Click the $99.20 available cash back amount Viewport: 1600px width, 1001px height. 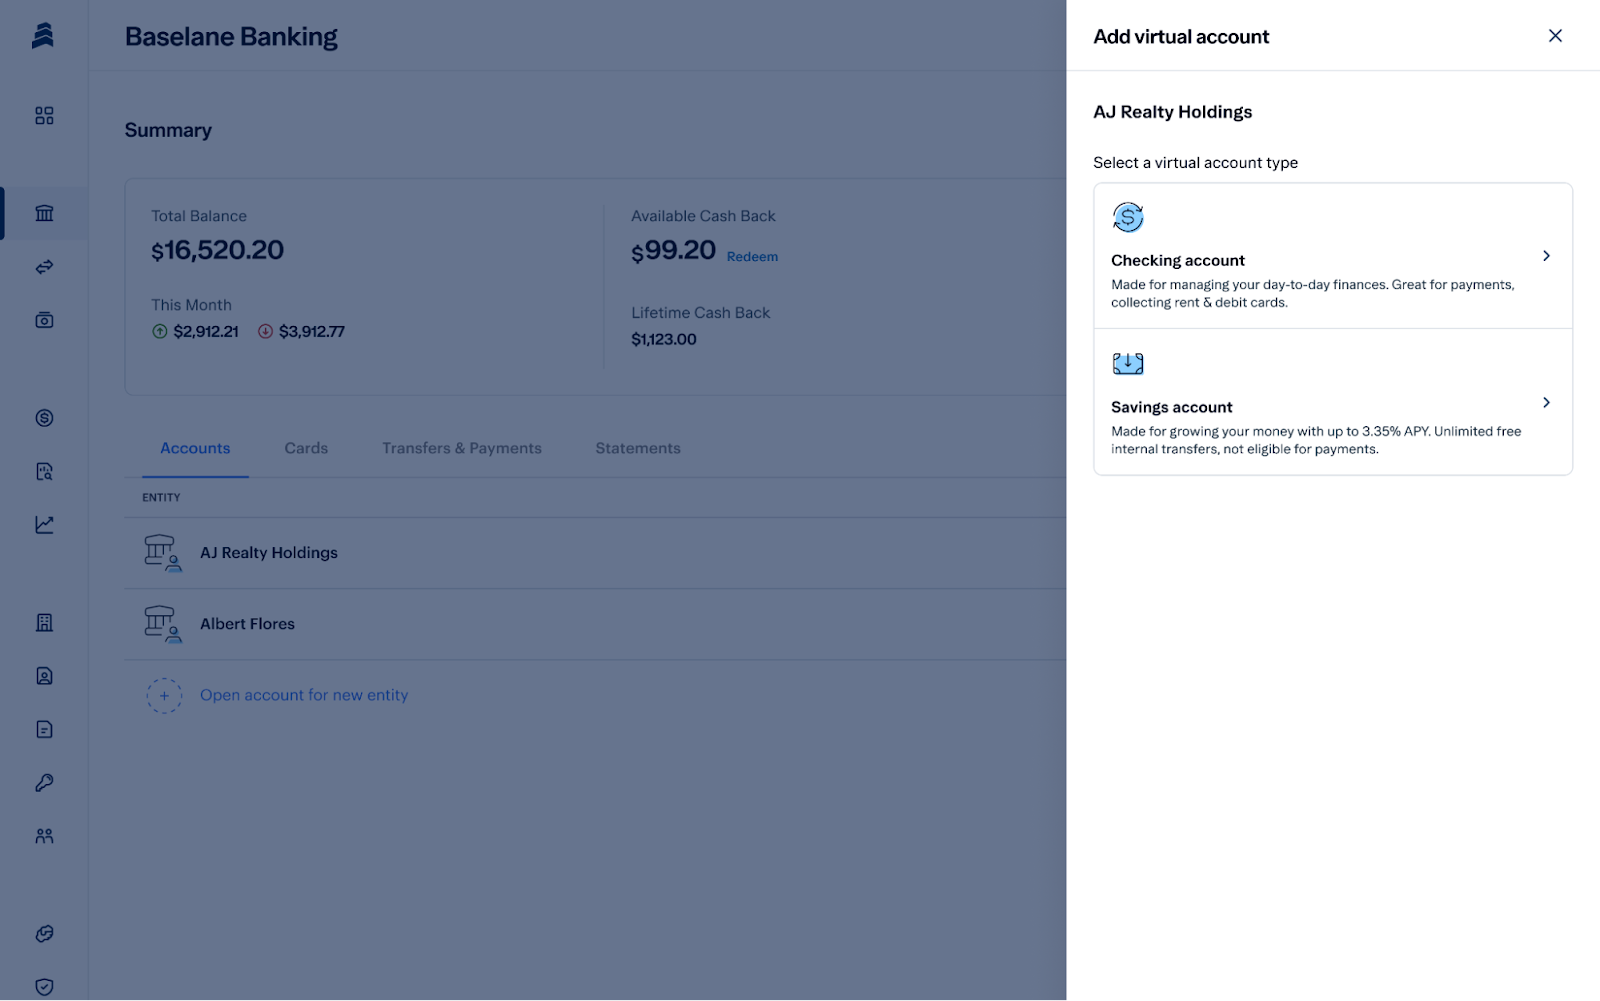[673, 250]
